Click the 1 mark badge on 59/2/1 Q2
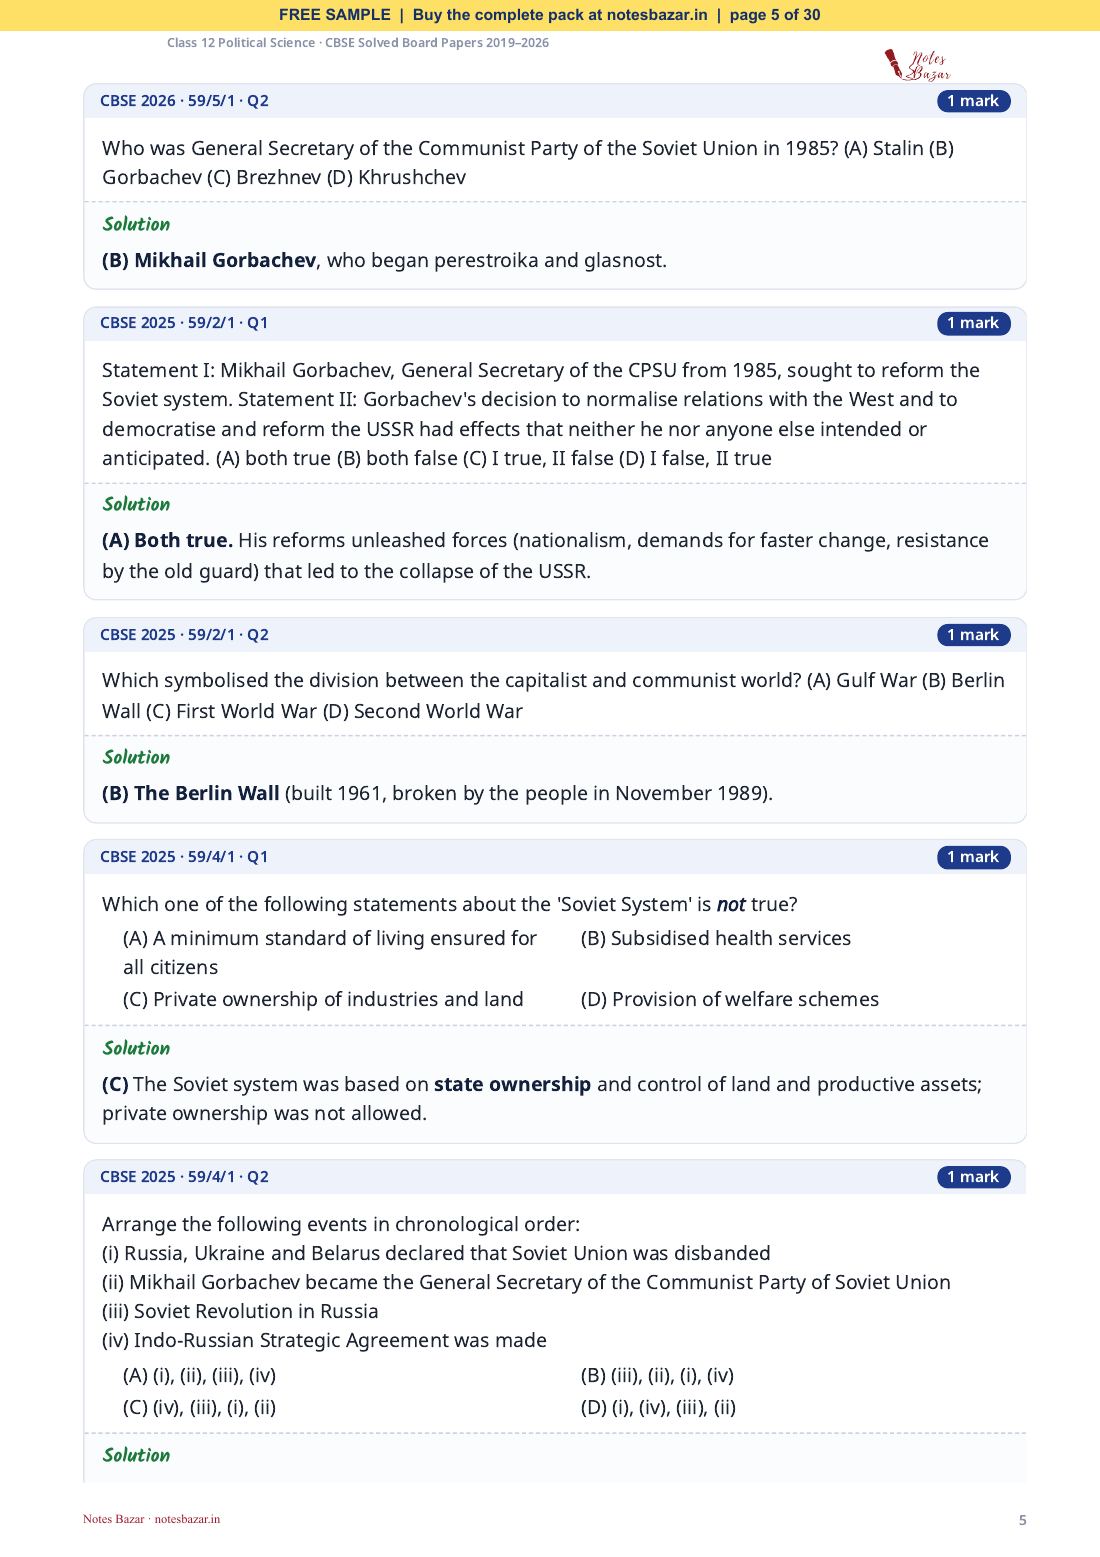 click(x=973, y=635)
